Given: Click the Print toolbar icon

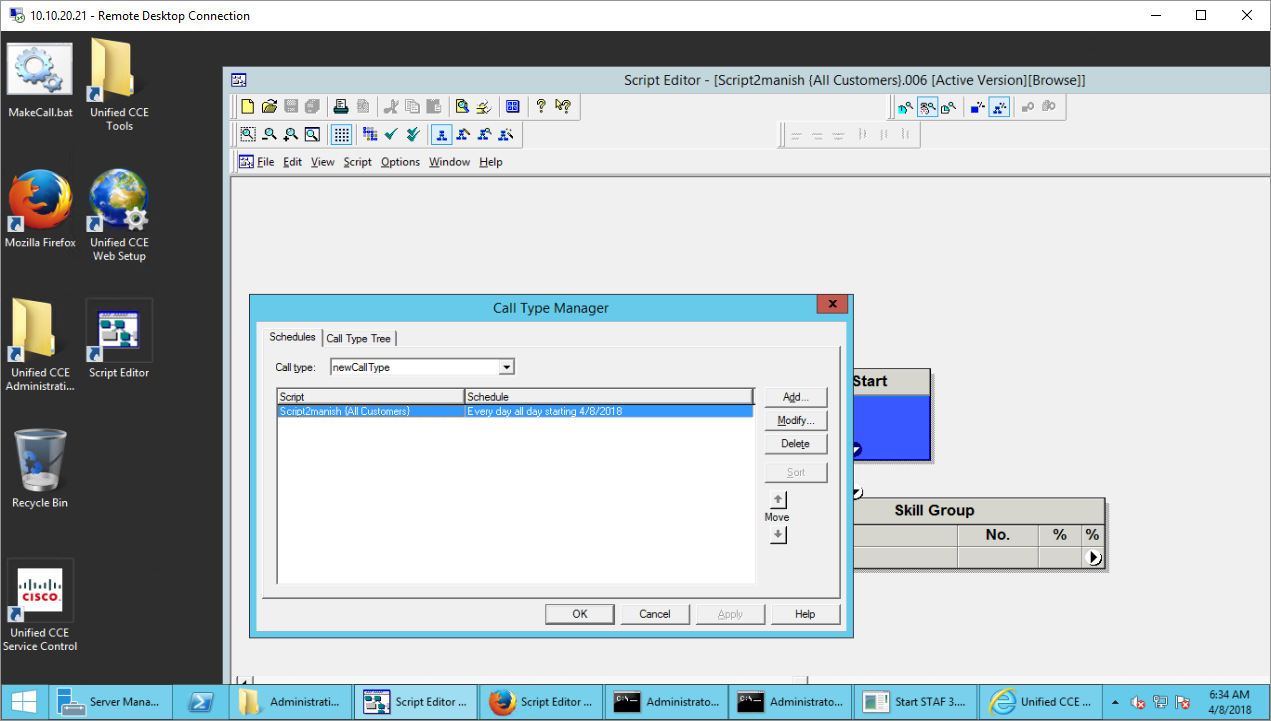Looking at the screenshot, I should [341, 106].
